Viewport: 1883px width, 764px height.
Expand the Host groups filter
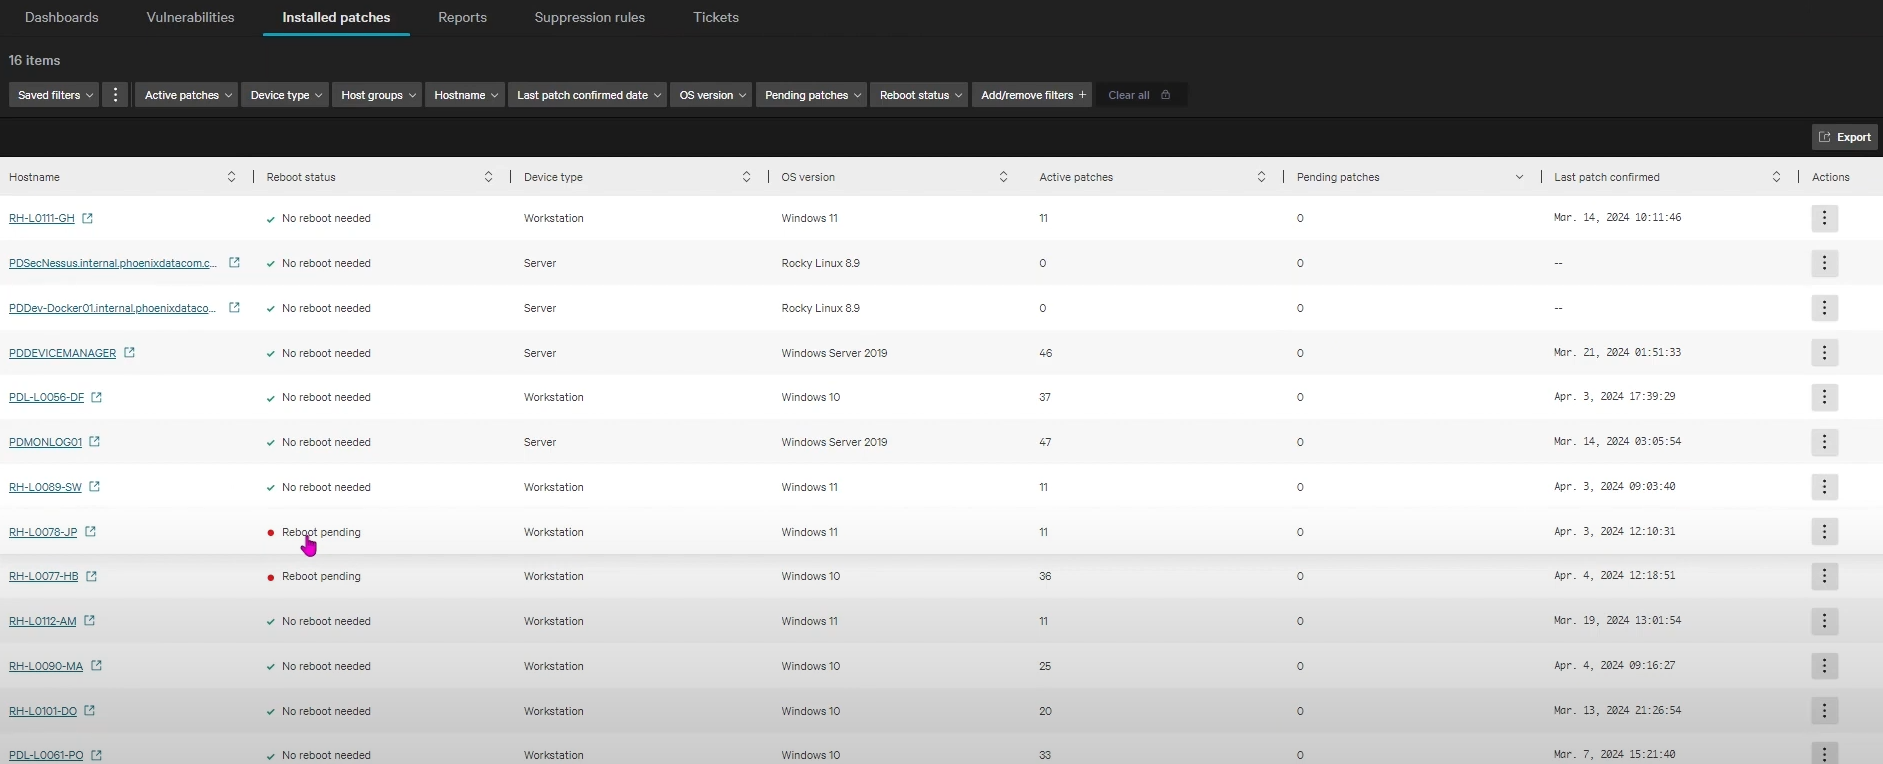coord(378,95)
